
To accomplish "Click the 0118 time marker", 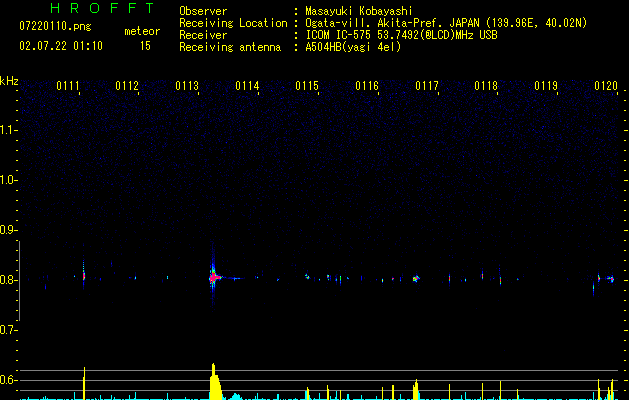I will [x=486, y=85].
